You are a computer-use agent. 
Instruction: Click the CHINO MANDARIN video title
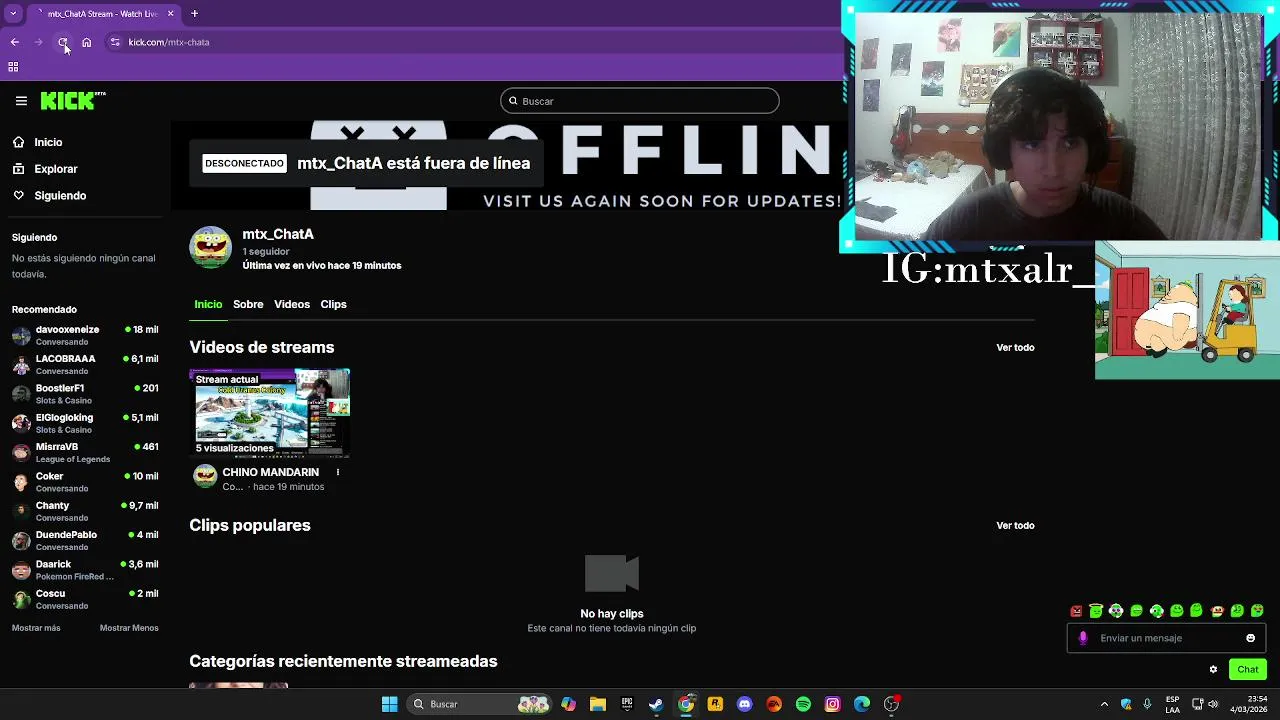click(271, 472)
